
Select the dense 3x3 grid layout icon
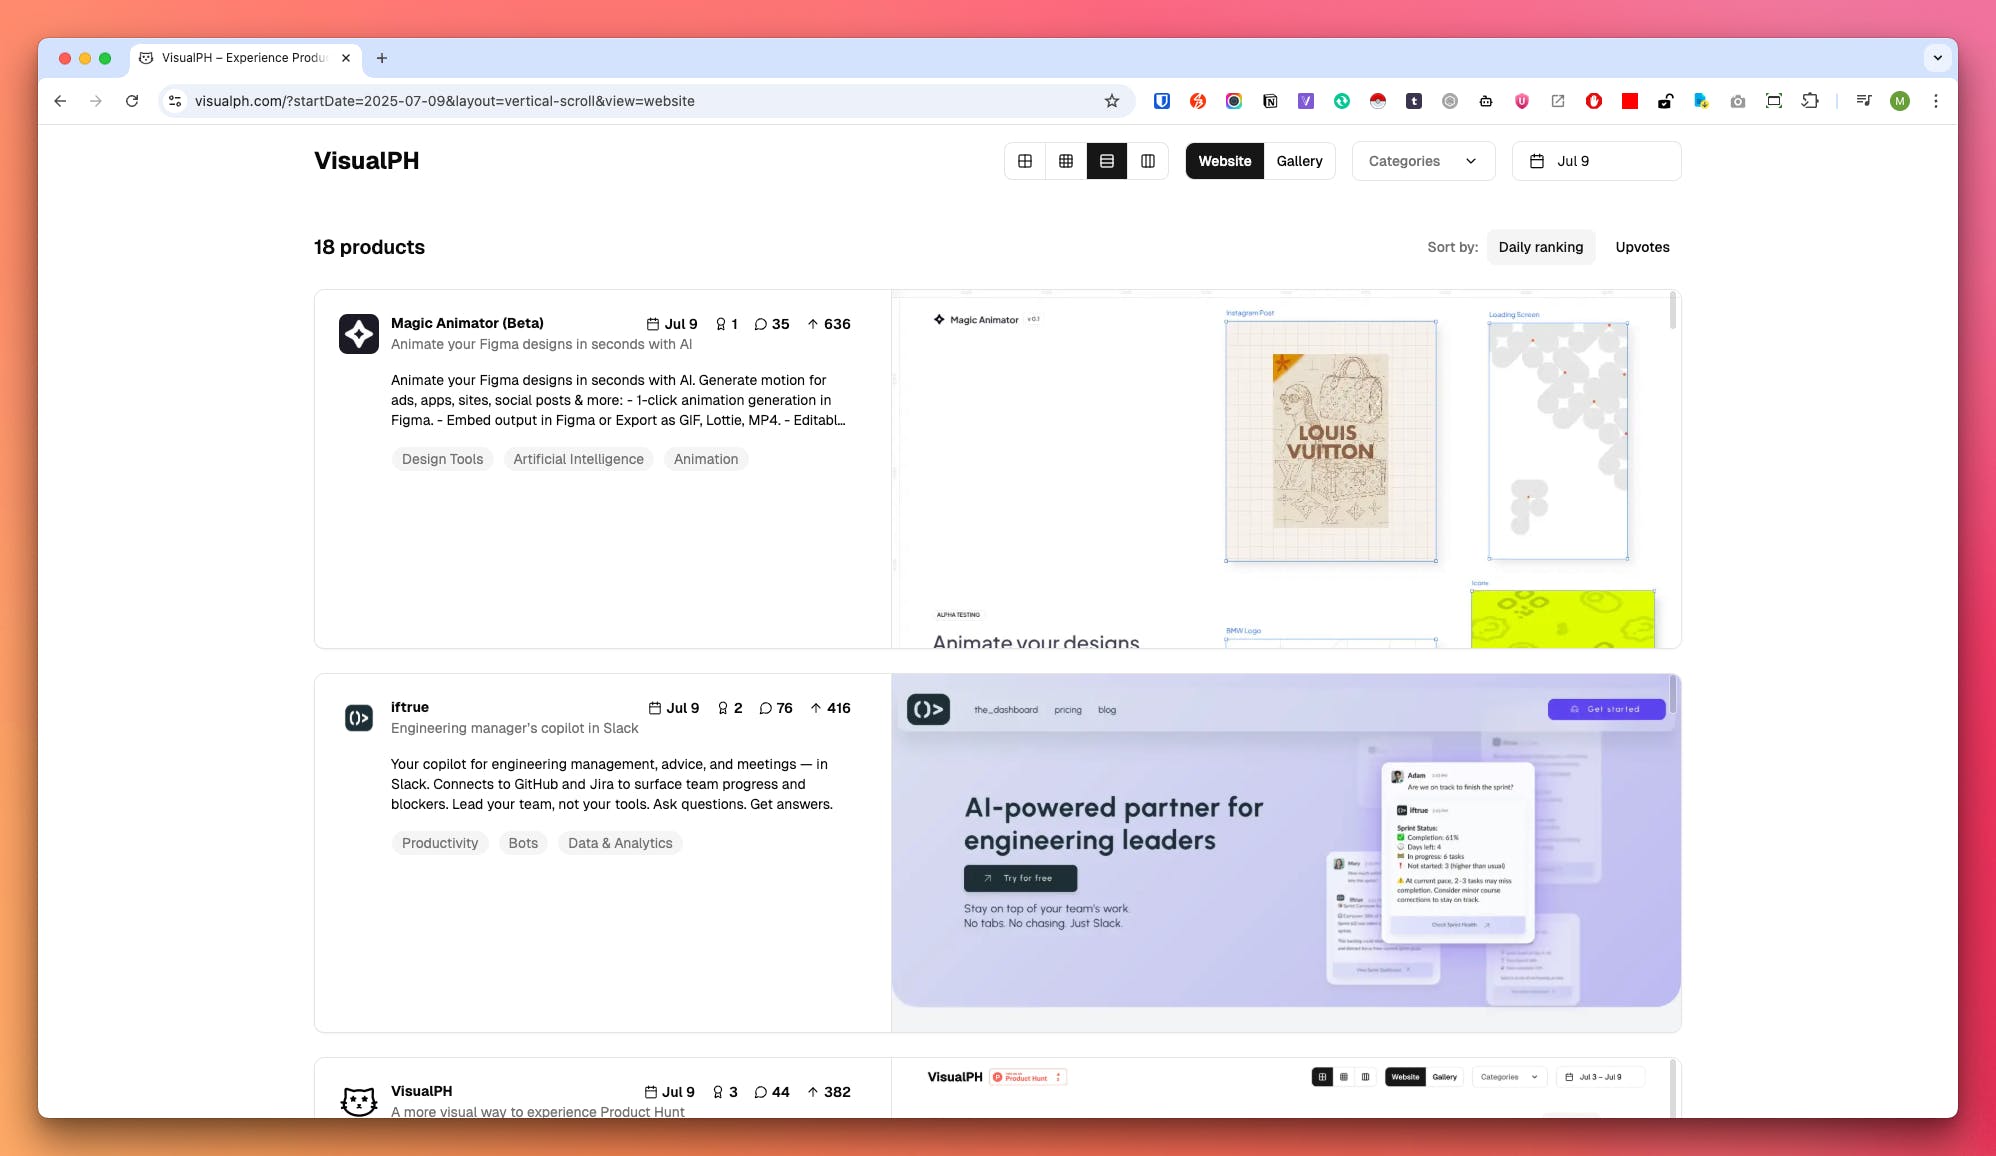click(1066, 161)
